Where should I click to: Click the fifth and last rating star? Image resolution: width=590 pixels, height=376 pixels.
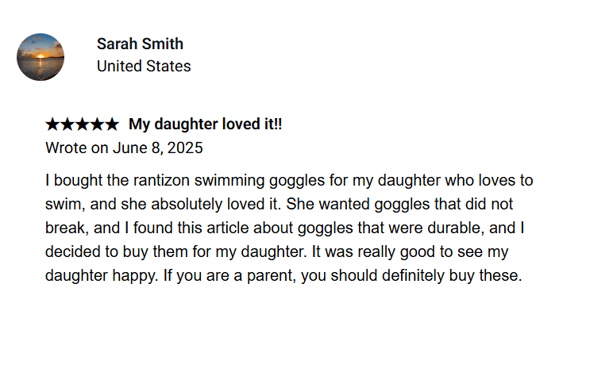tap(111, 124)
